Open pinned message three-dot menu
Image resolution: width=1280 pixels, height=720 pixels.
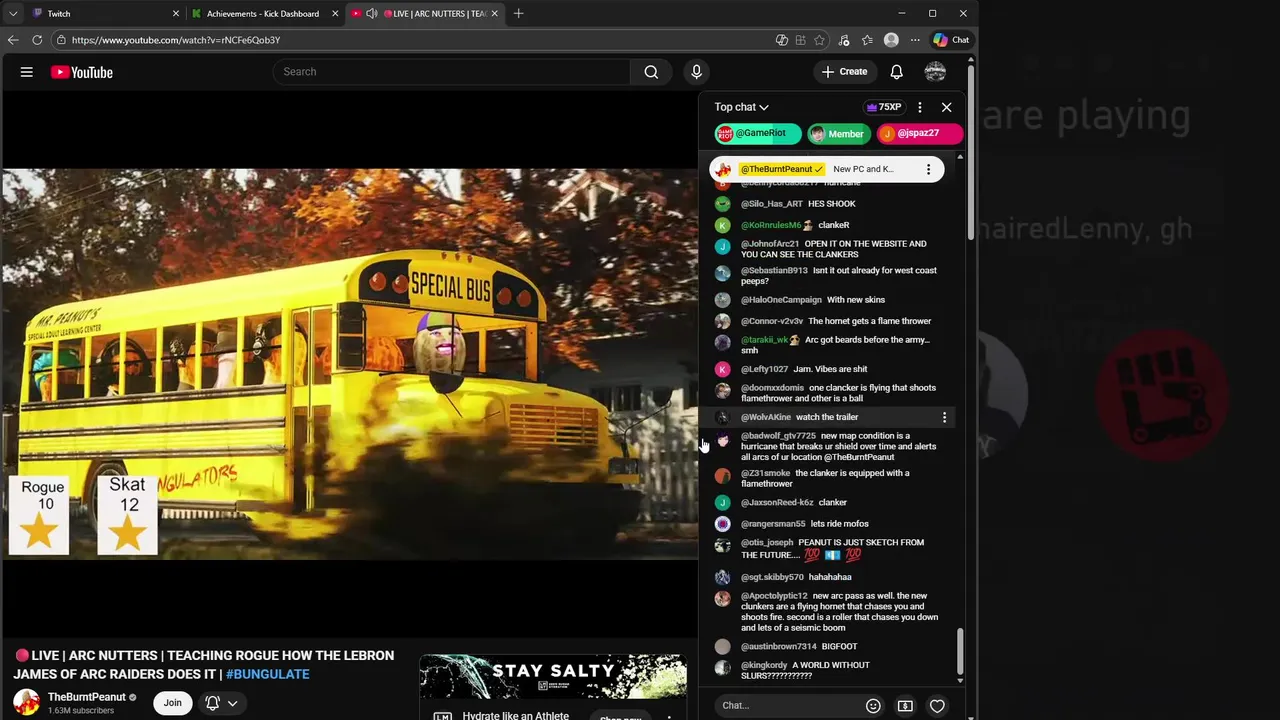[x=928, y=169]
